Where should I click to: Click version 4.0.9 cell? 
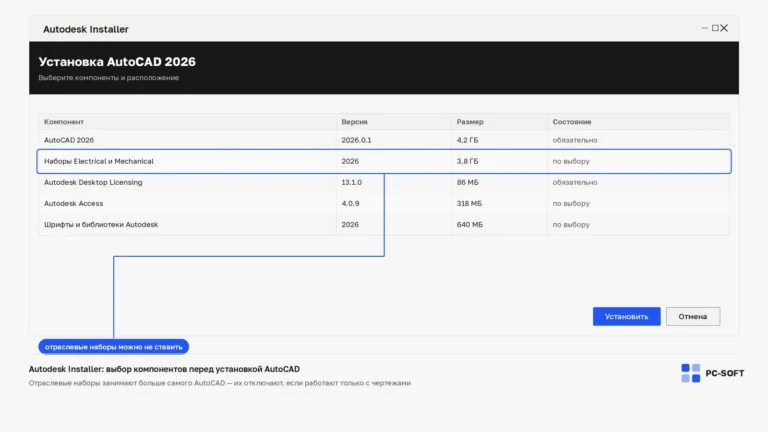[350, 203]
